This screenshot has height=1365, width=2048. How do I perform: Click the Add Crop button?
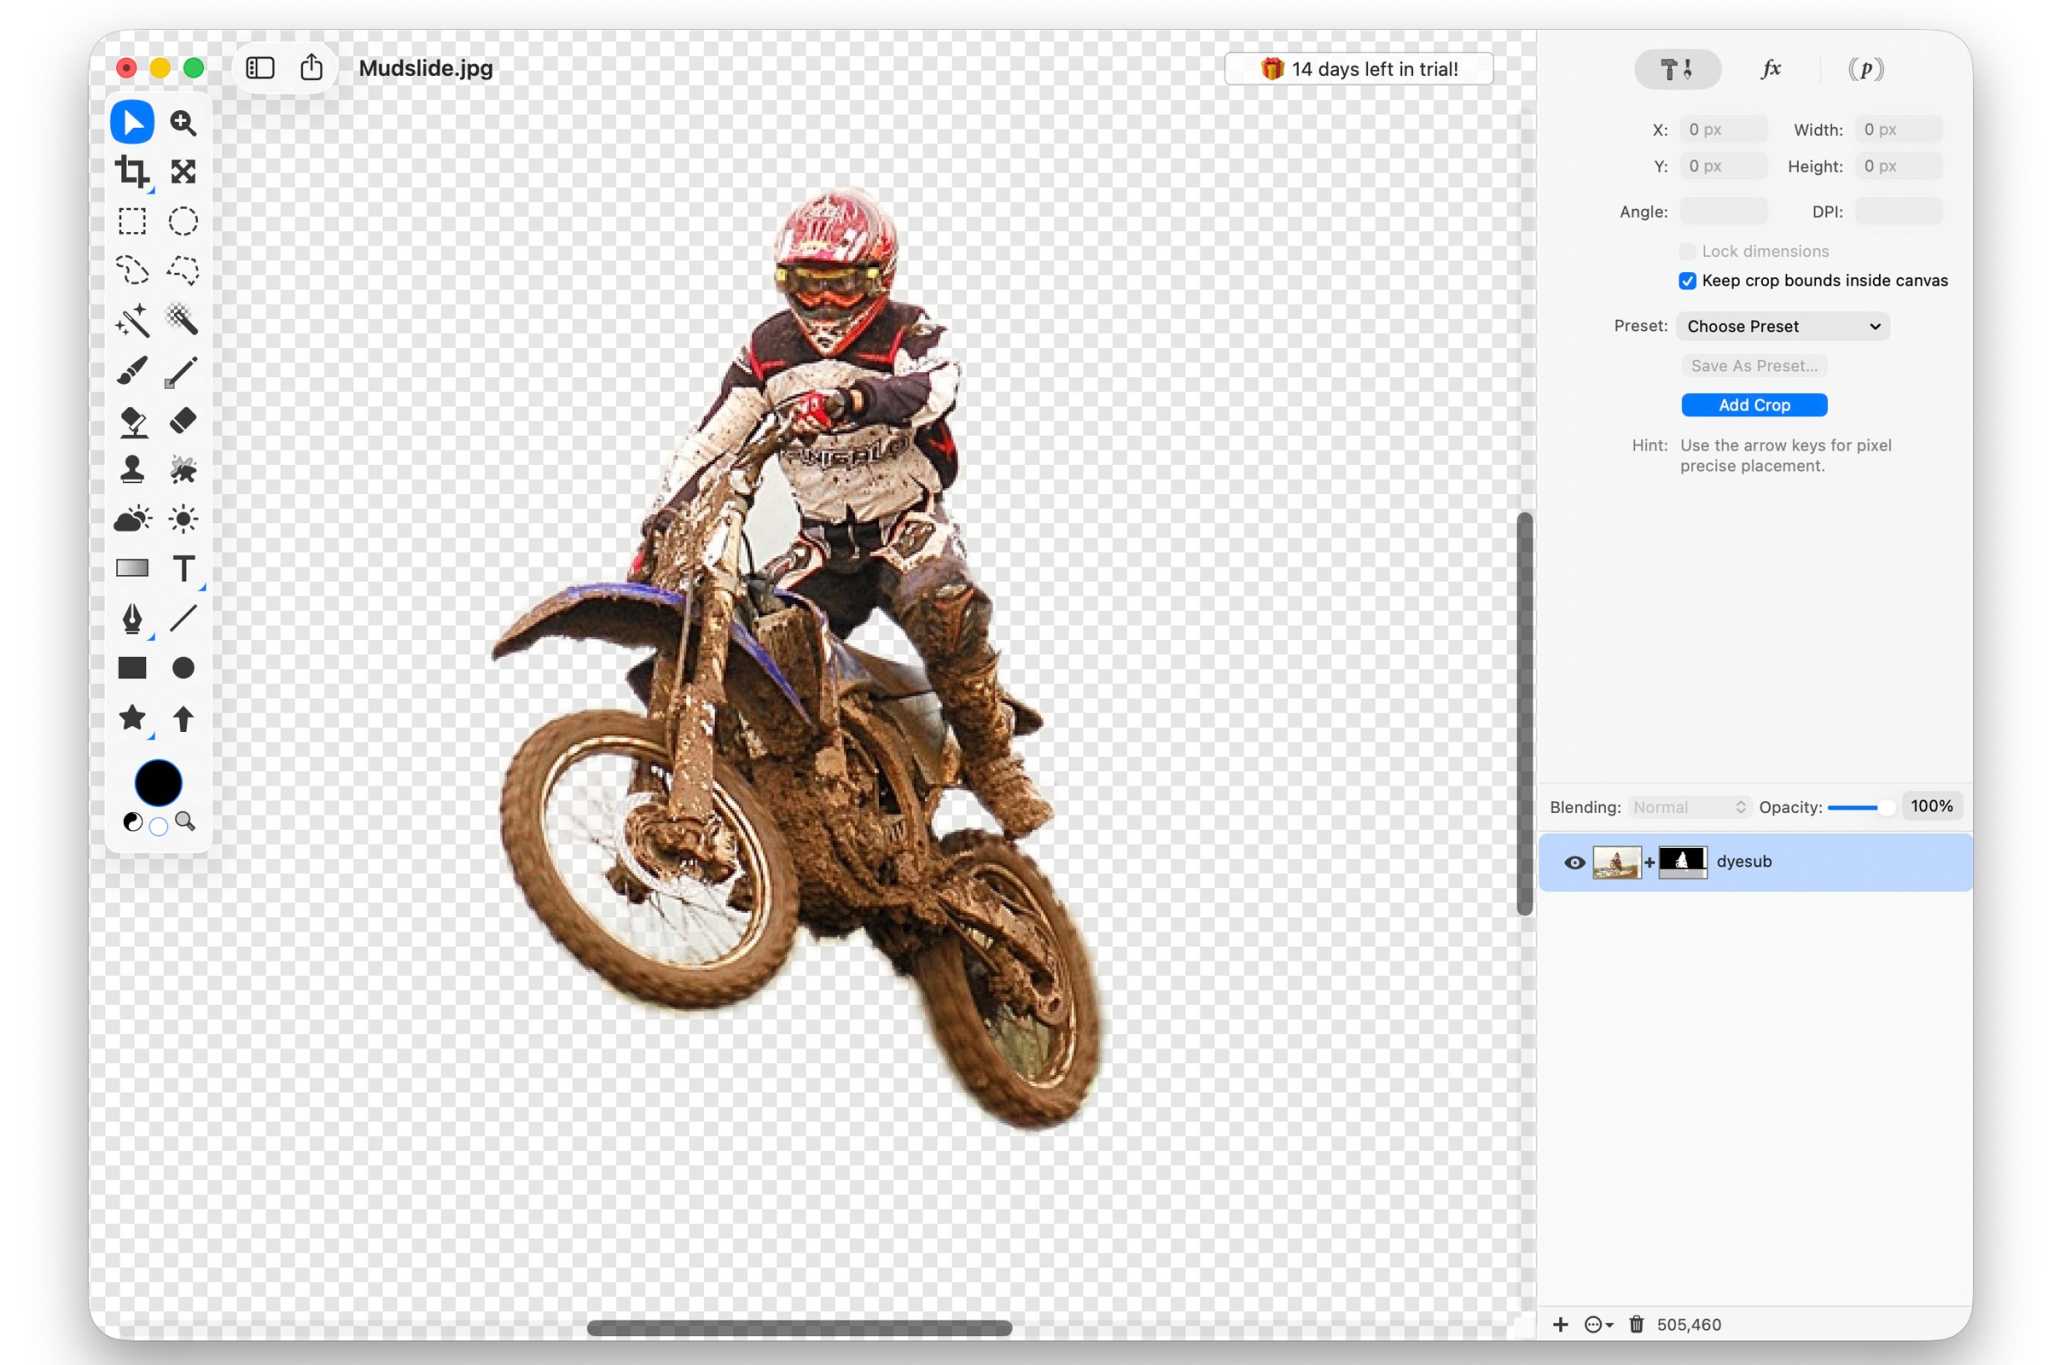(x=1753, y=404)
